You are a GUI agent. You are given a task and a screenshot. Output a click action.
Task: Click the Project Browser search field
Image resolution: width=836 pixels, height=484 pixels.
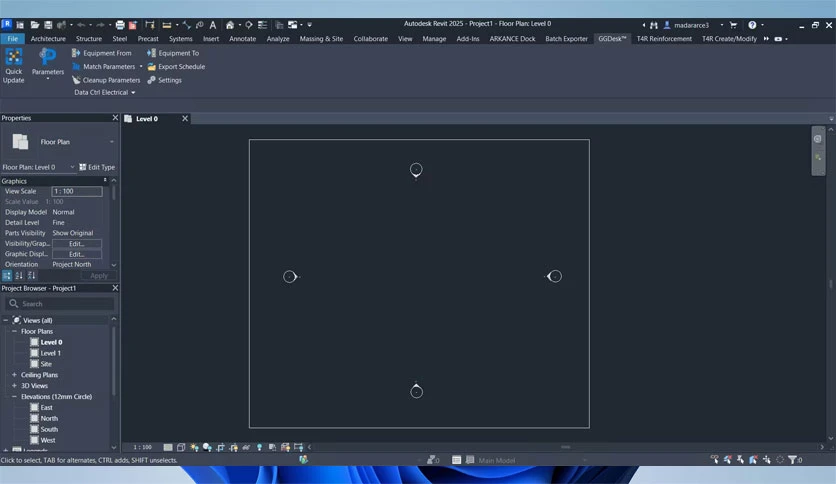[x=60, y=304]
